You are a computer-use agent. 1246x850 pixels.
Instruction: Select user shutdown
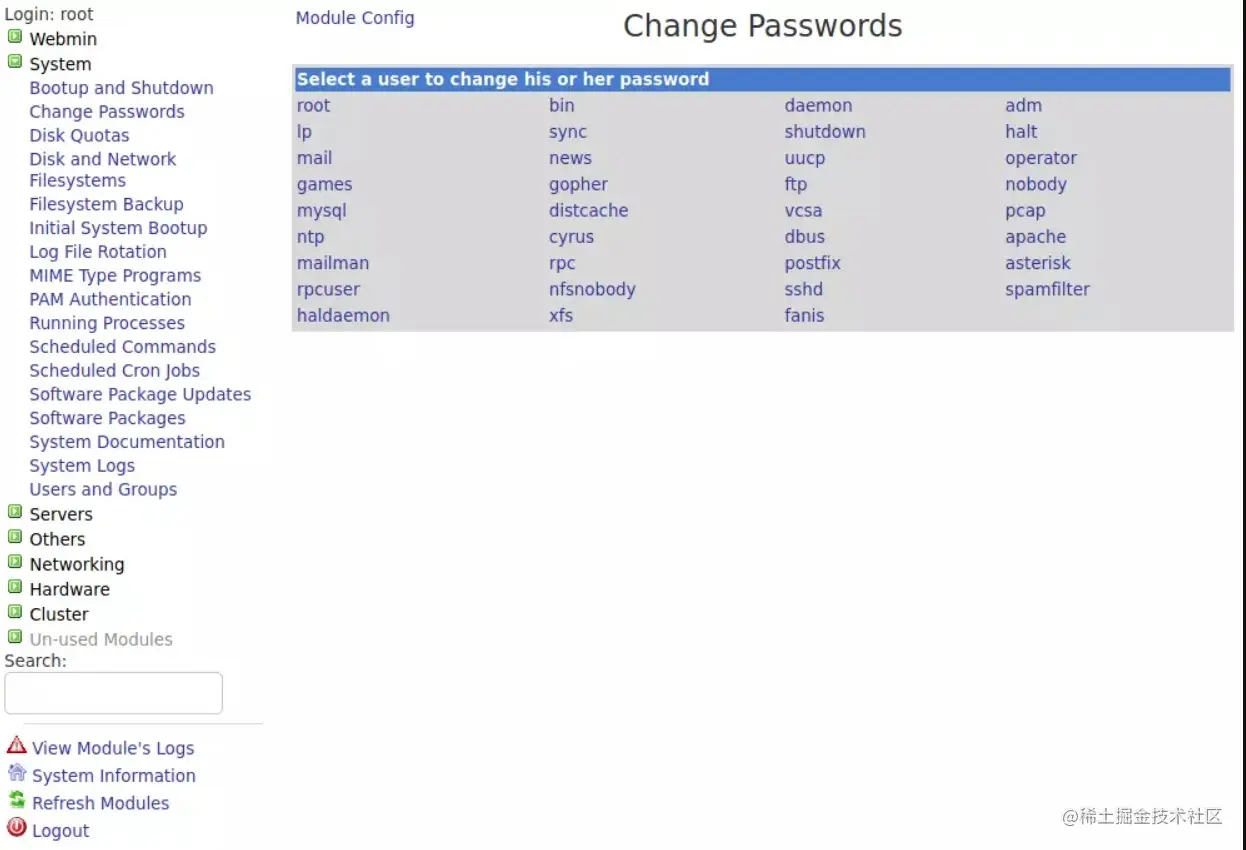[x=825, y=132]
